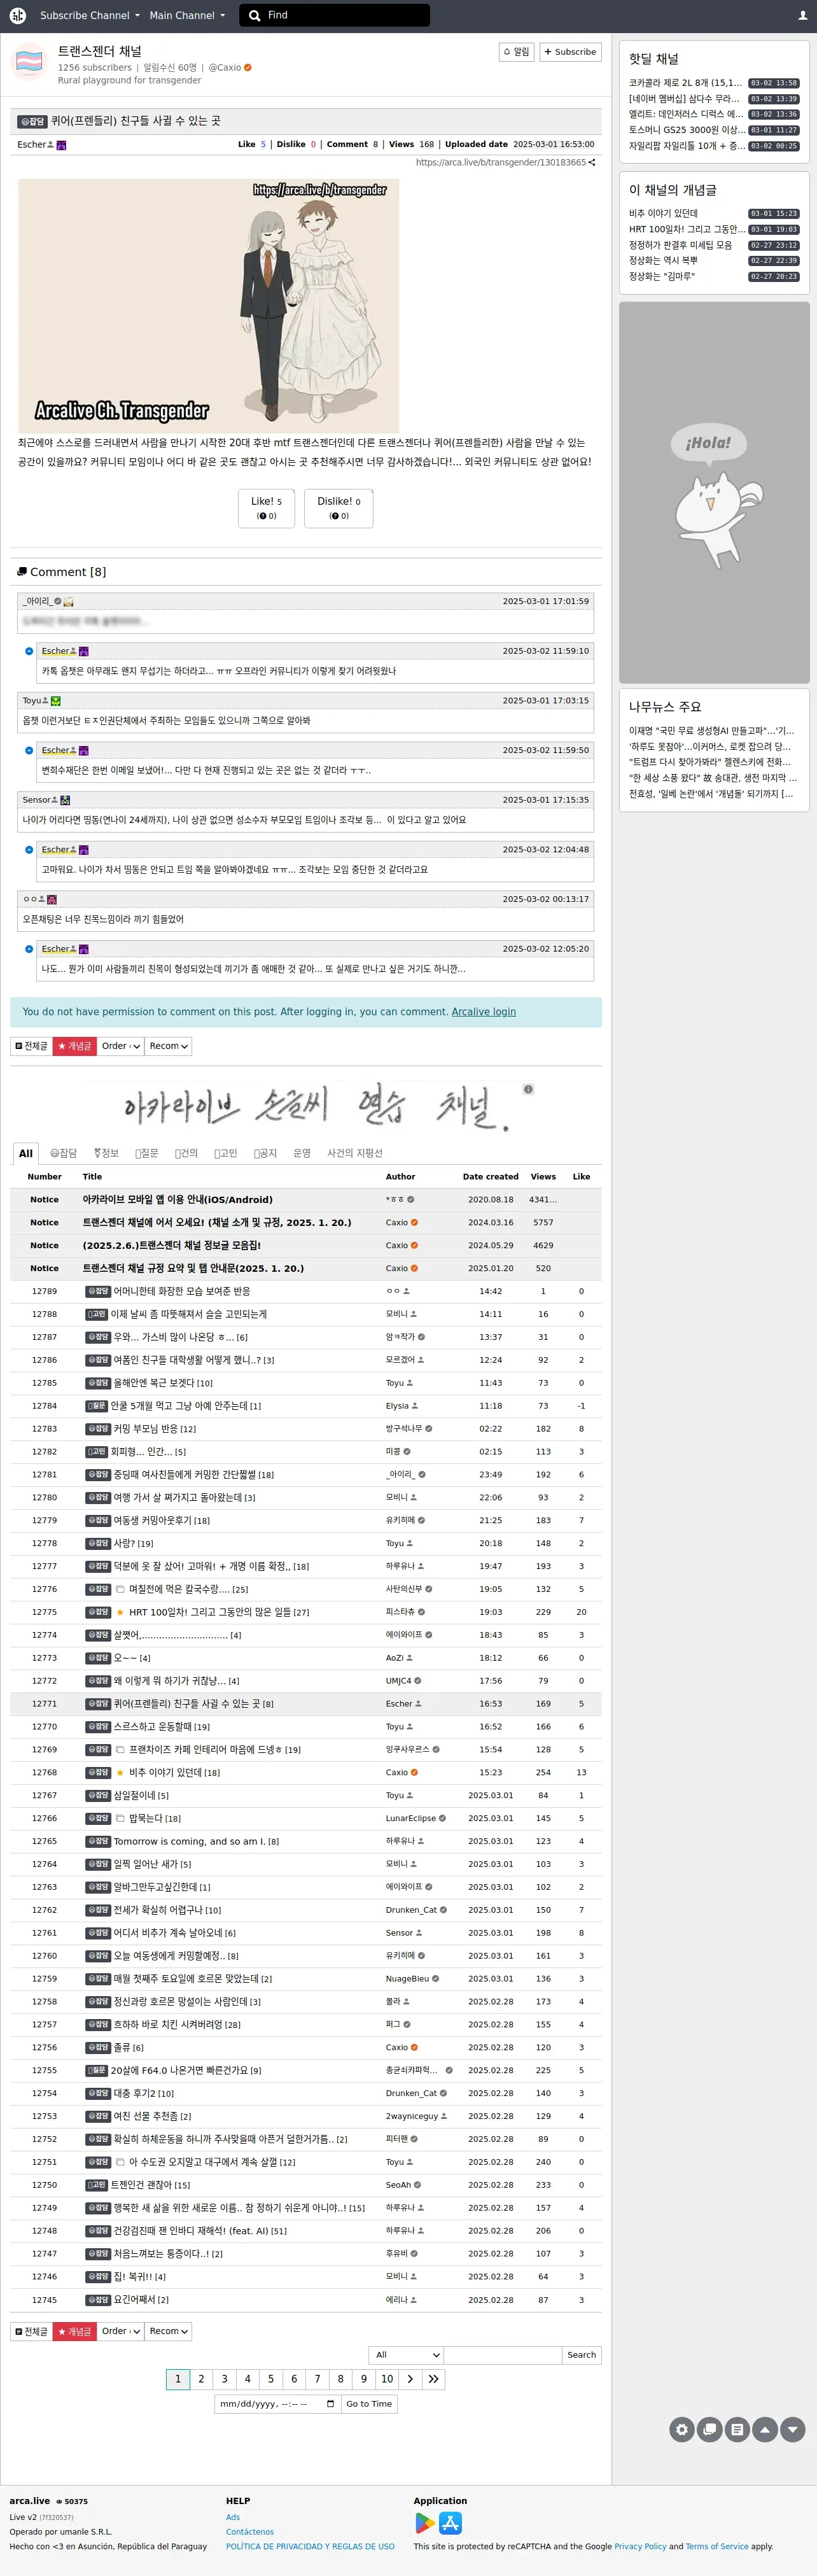Click the Google Play store icon

[425, 2523]
